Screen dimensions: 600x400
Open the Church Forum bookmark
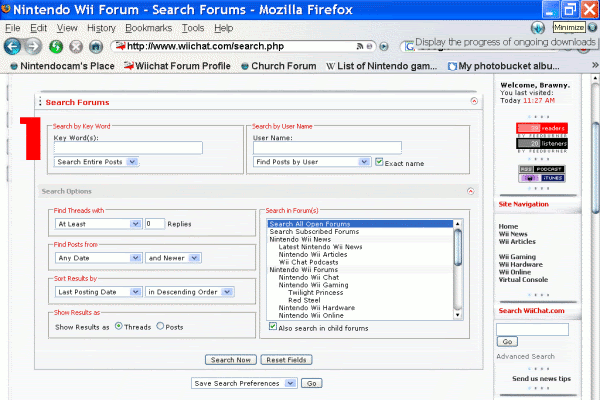[279, 66]
